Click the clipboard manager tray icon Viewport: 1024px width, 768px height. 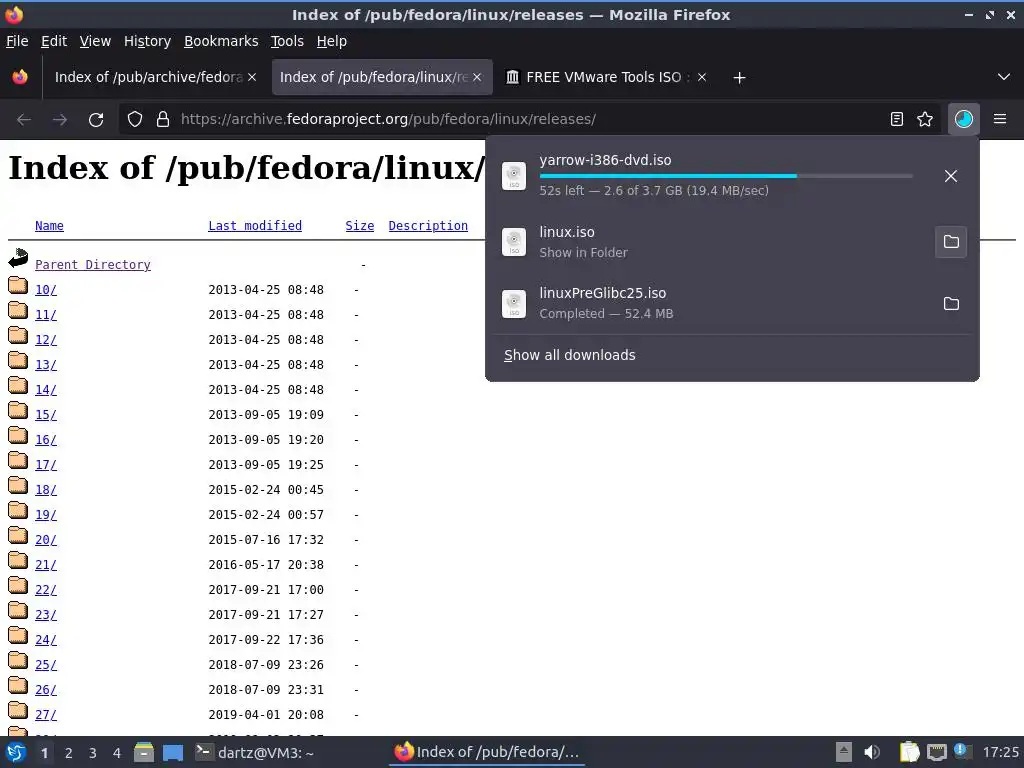(908, 752)
